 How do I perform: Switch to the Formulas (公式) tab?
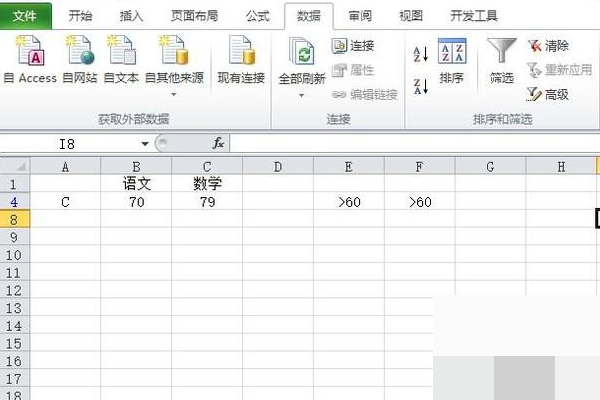click(258, 16)
